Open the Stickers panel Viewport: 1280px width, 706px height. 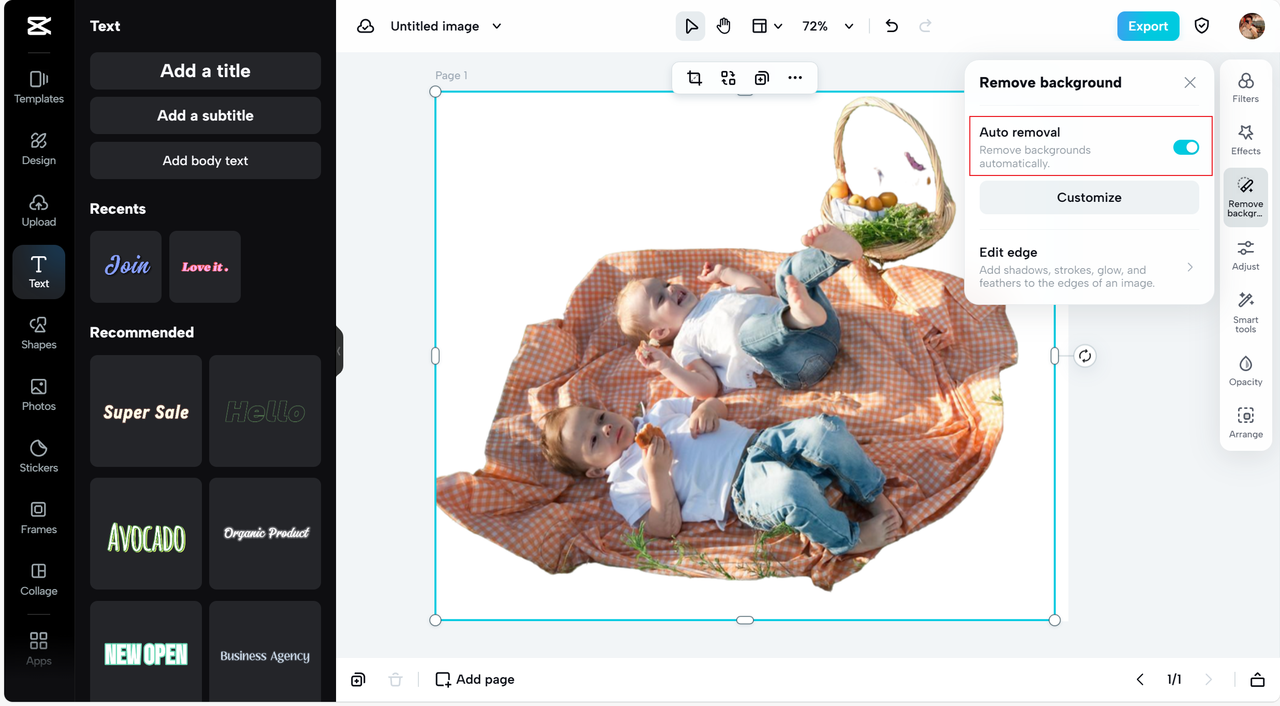39,457
